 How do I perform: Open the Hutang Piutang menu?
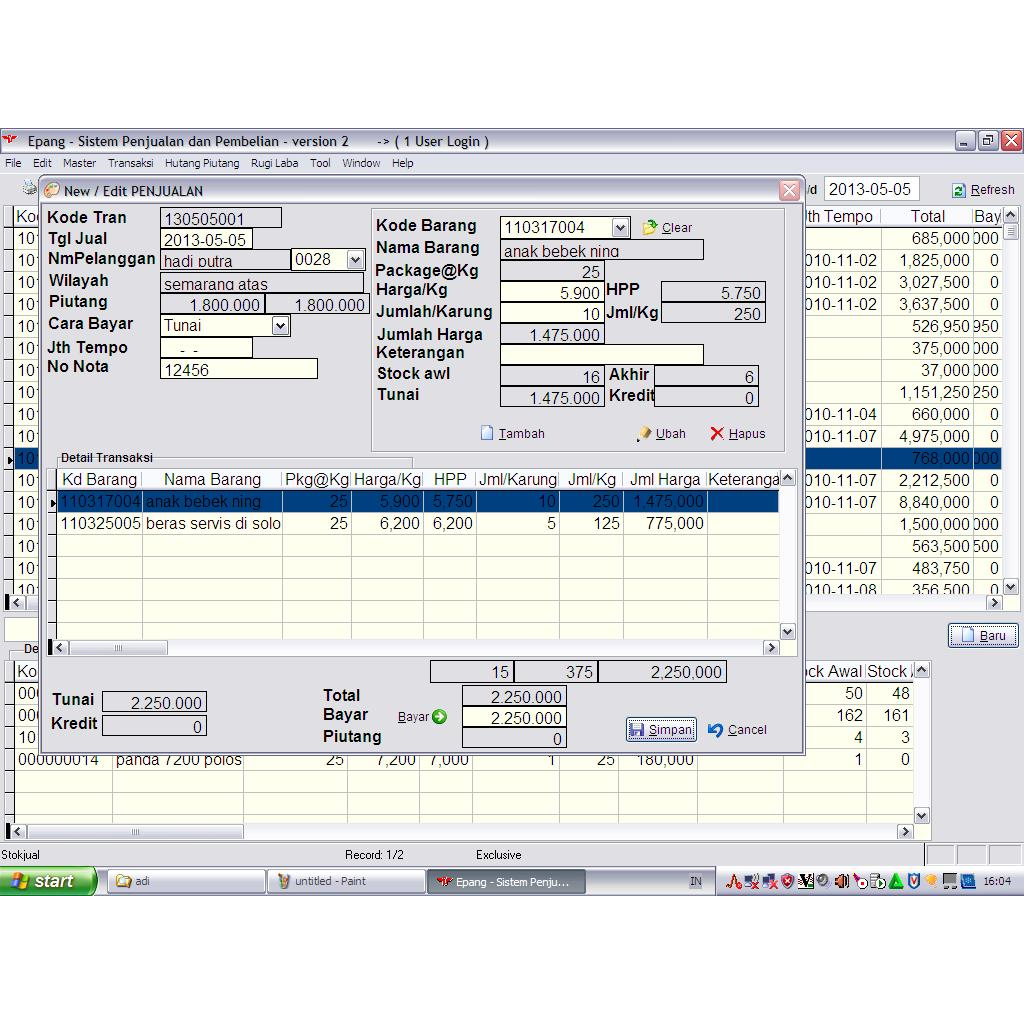click(x=202, y=163)
